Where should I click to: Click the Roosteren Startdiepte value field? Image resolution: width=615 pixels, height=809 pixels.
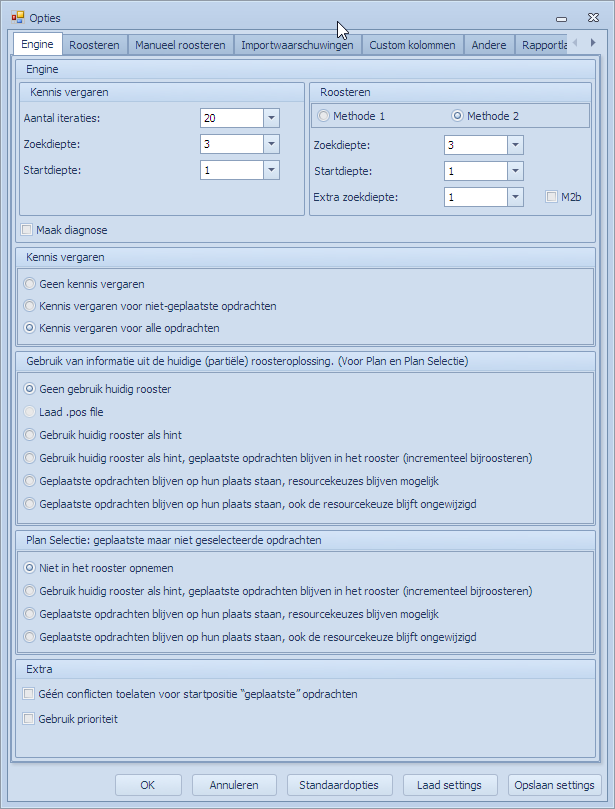[x=476, y=171]
